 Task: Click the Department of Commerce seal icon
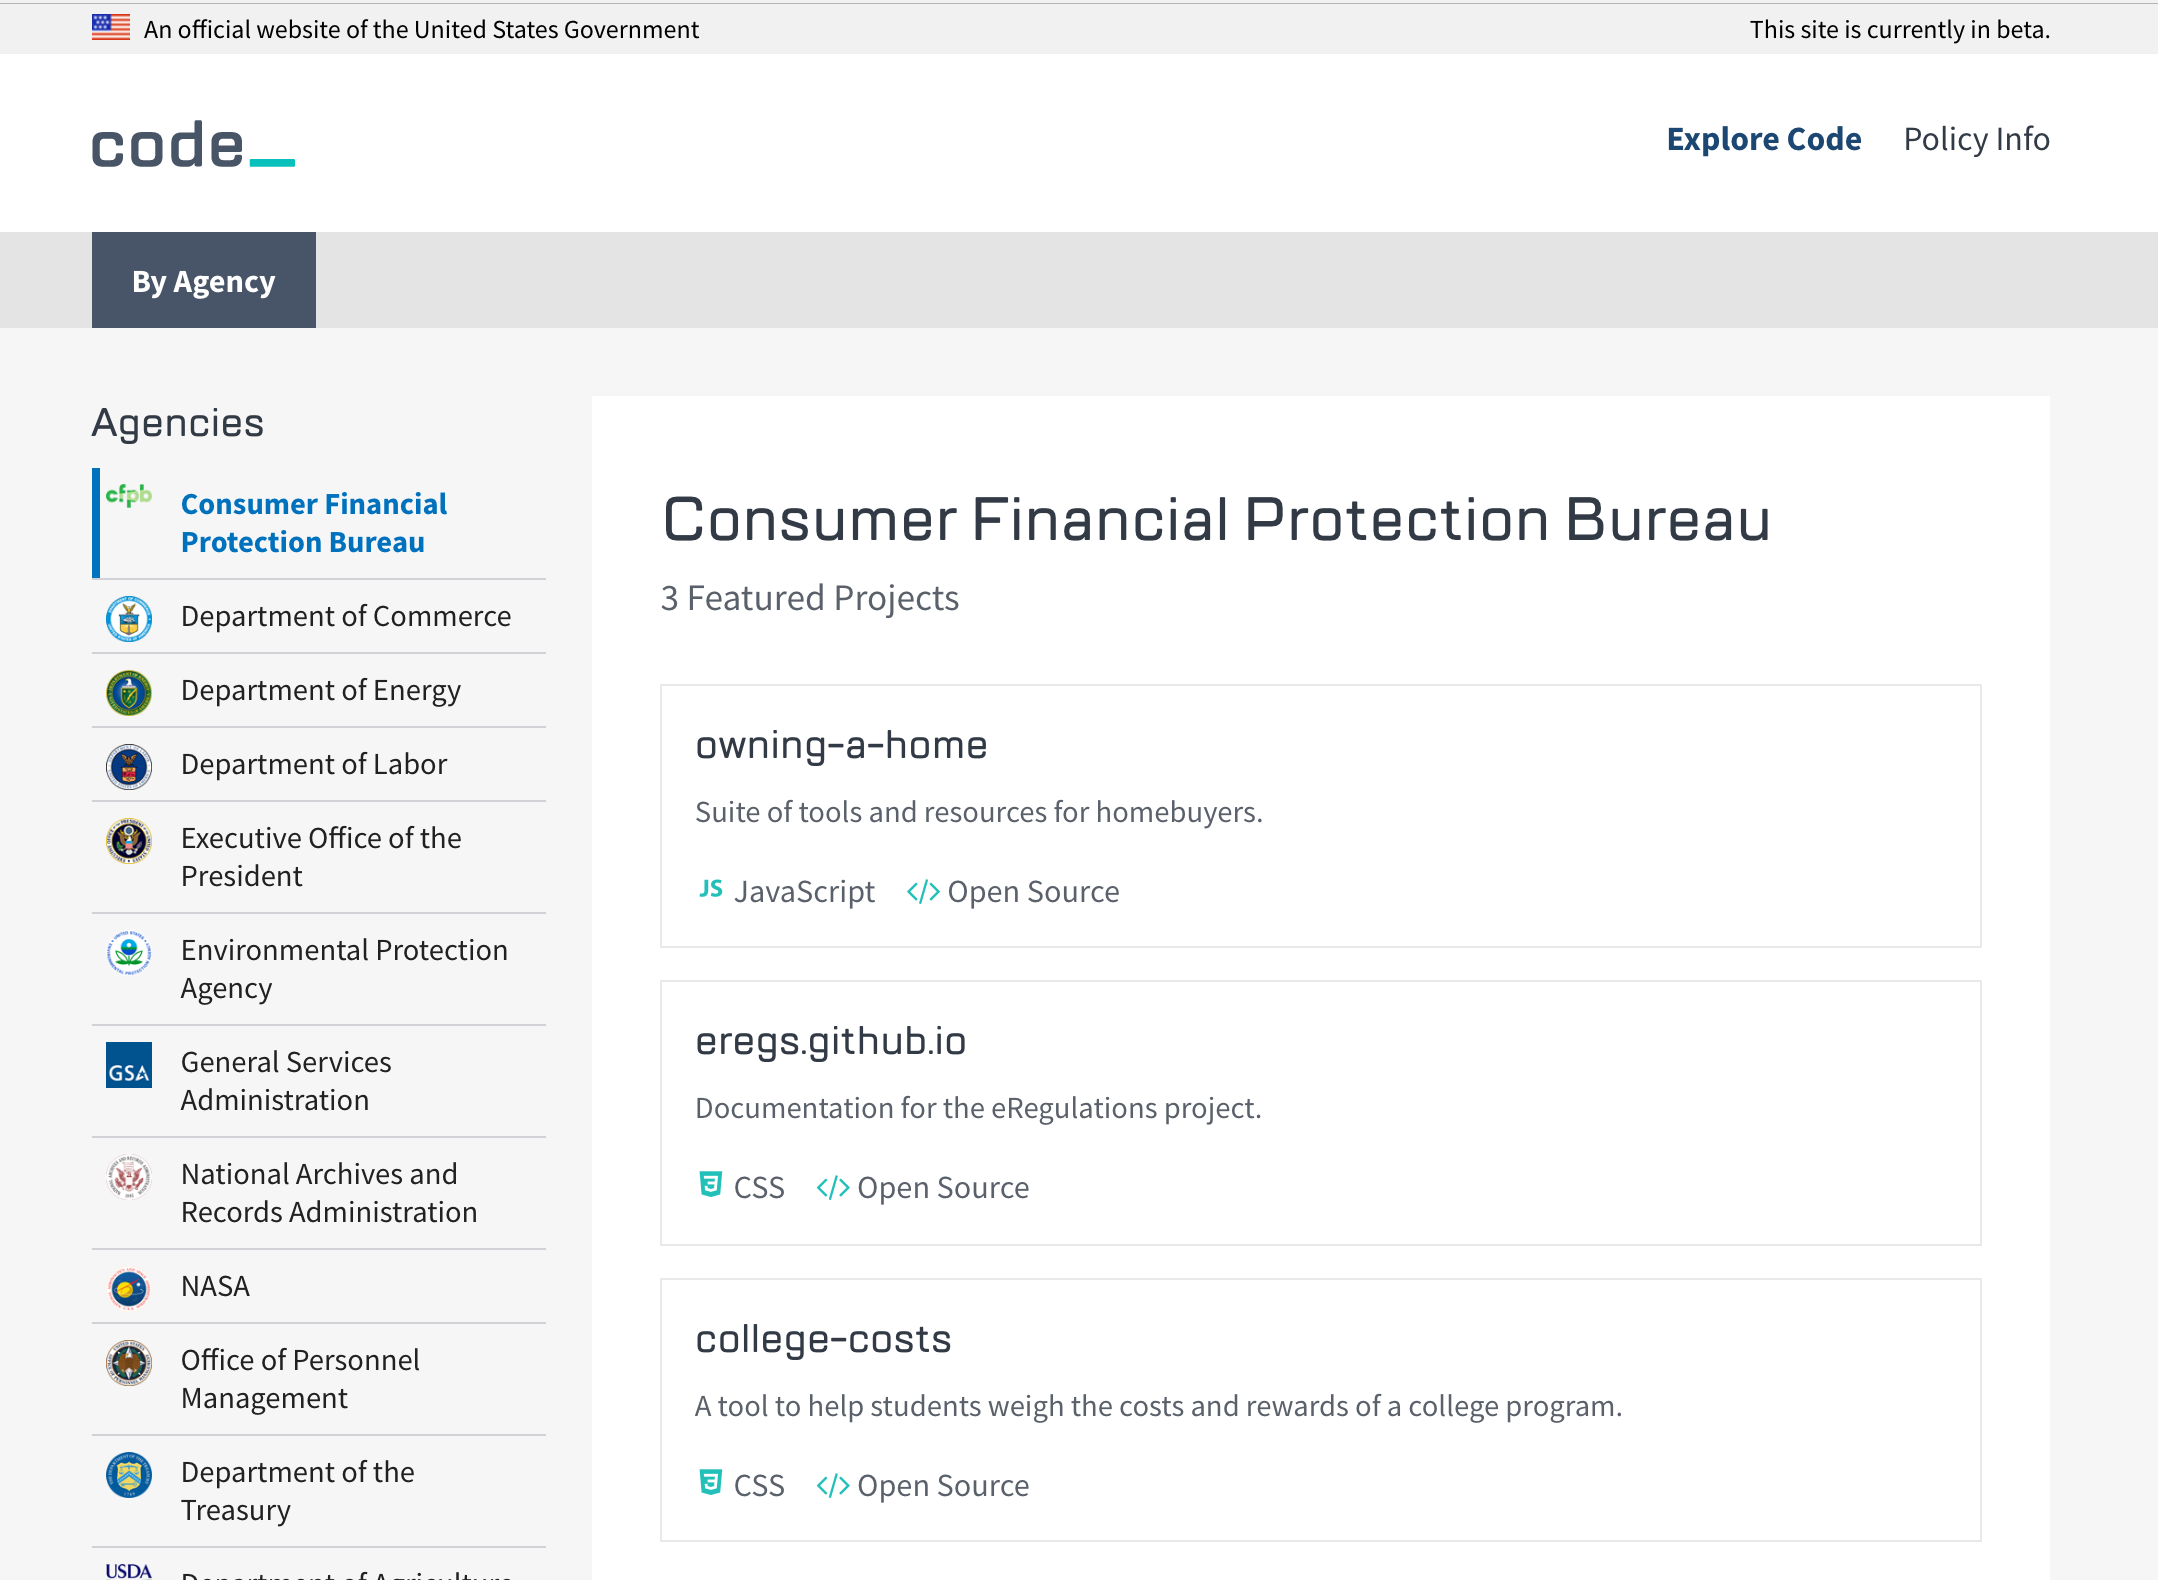point(127,617)
